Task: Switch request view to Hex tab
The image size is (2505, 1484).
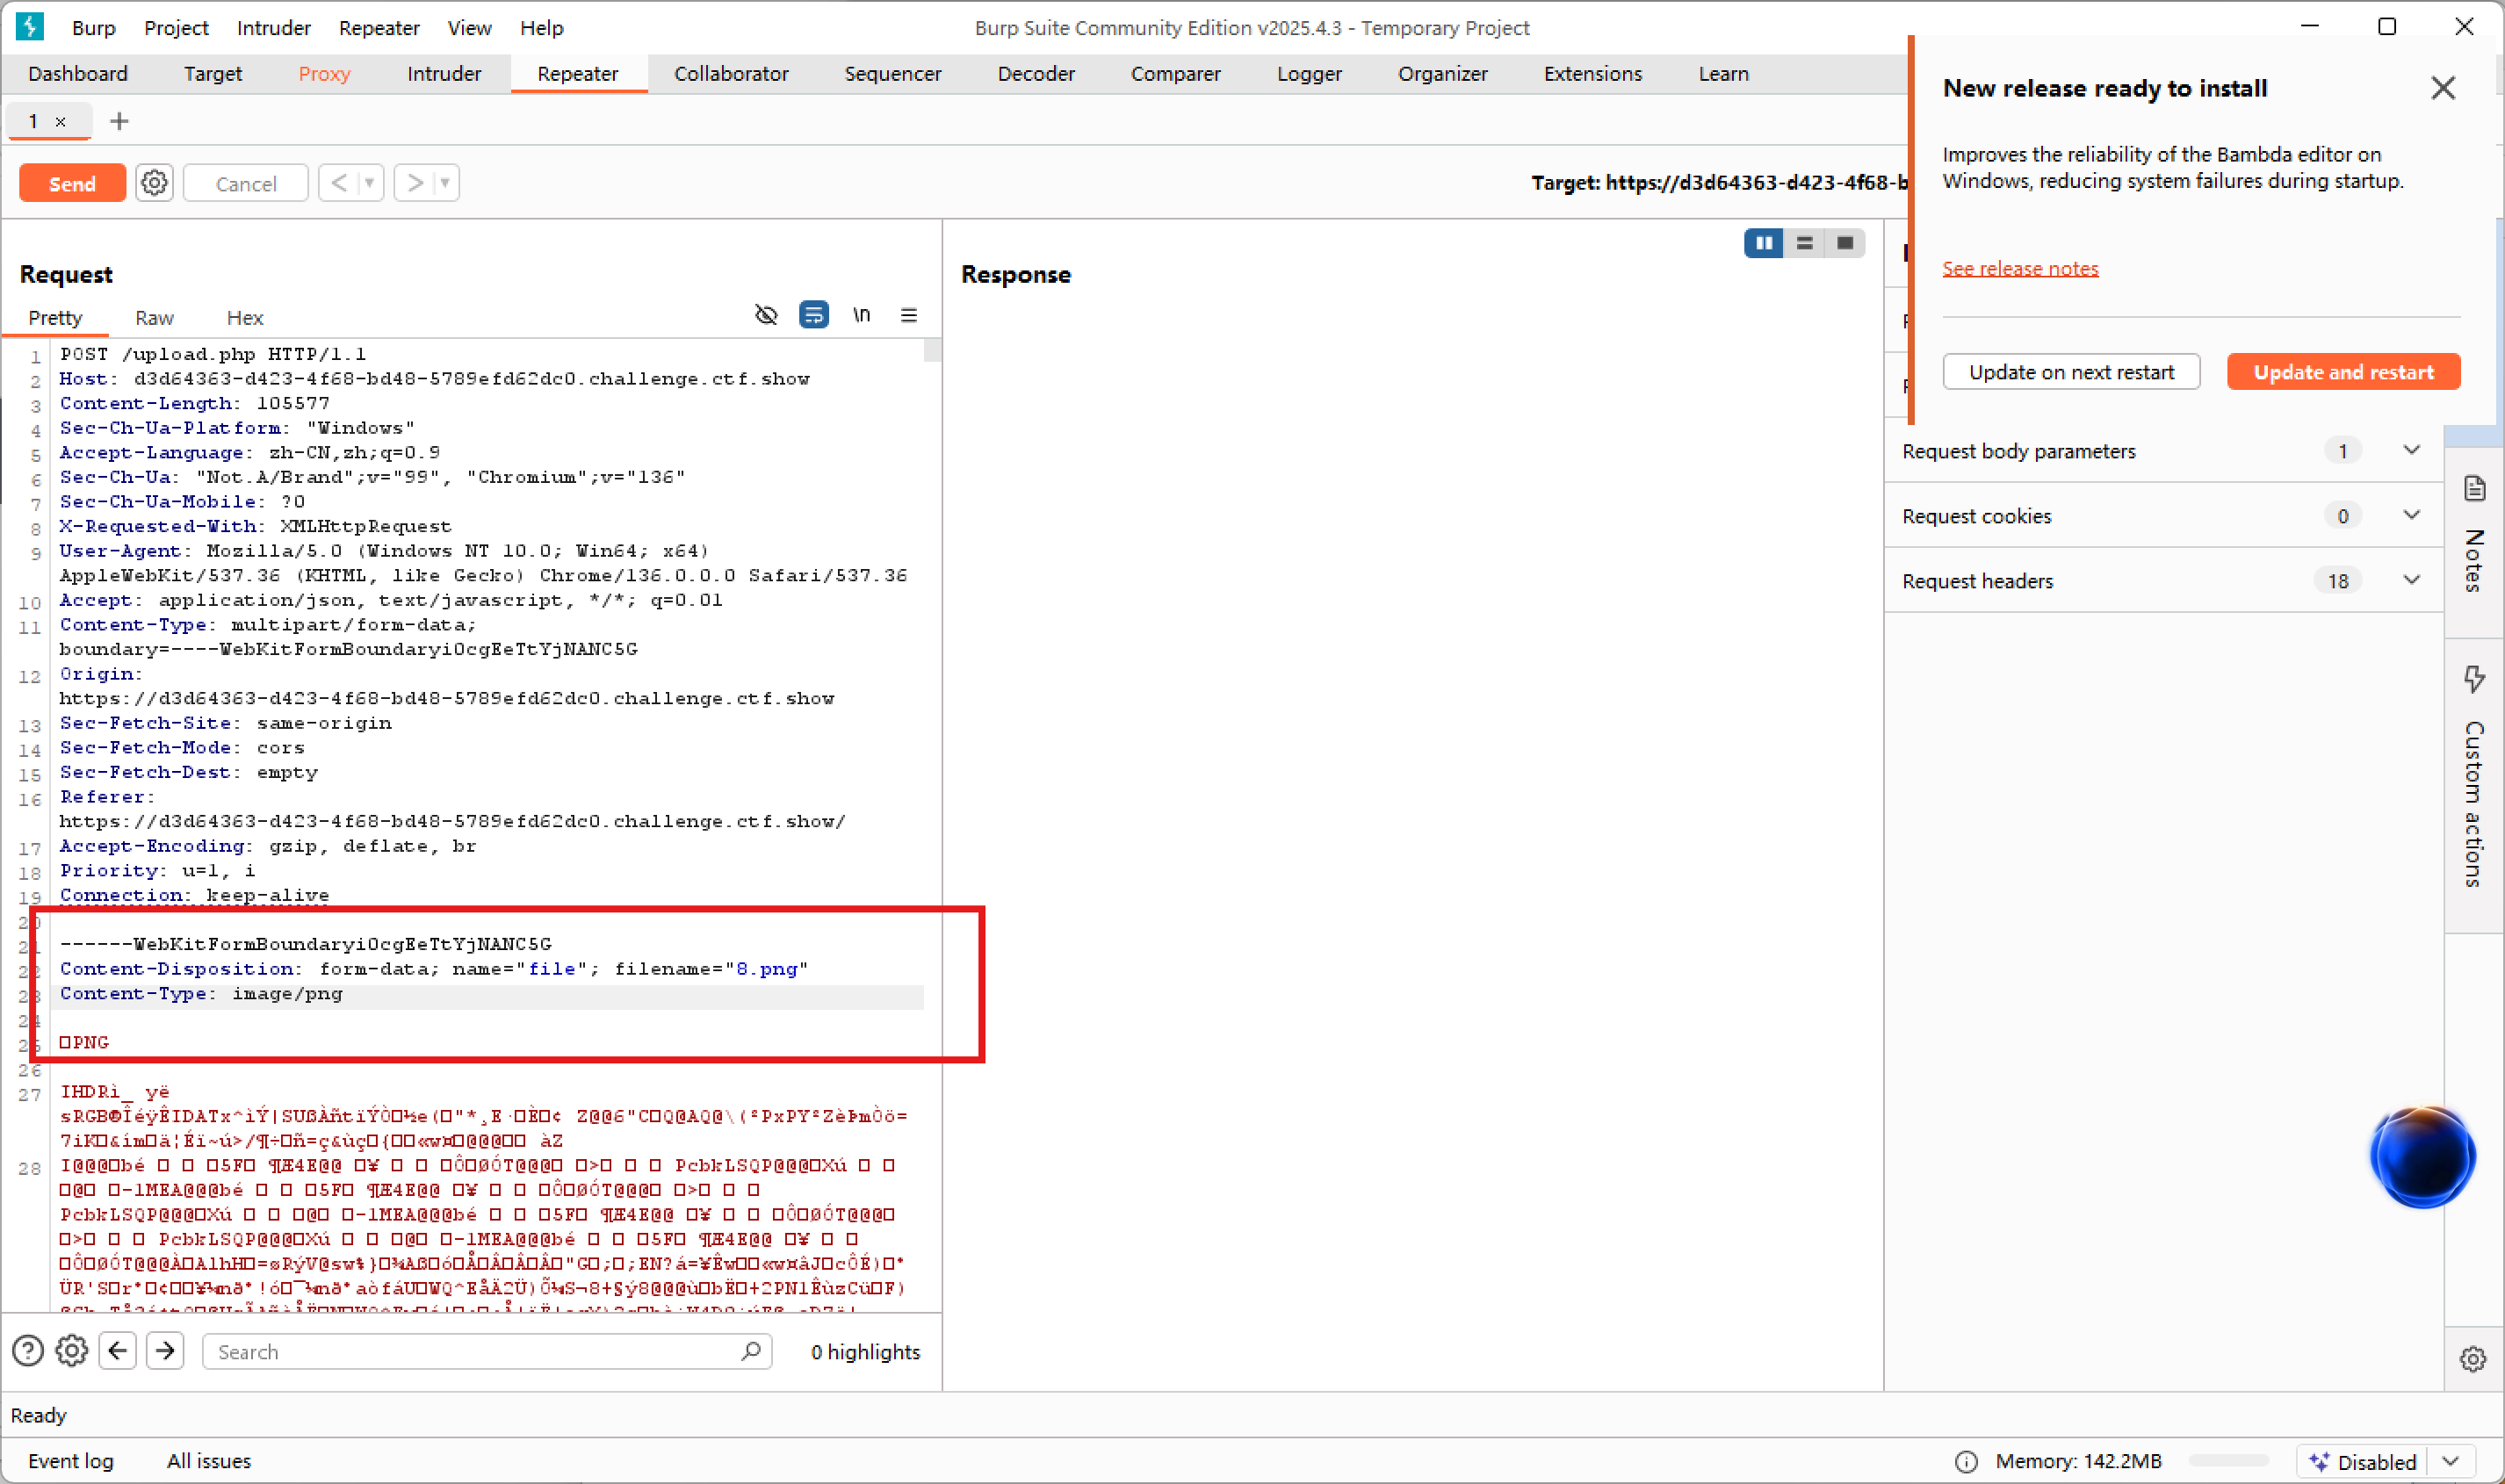Action: (244, 318)
